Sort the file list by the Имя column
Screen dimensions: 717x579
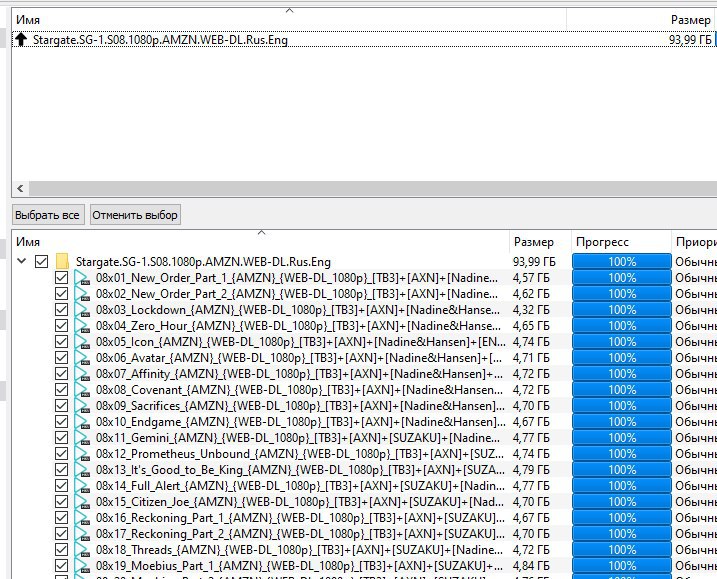click(x=261, y=242)
